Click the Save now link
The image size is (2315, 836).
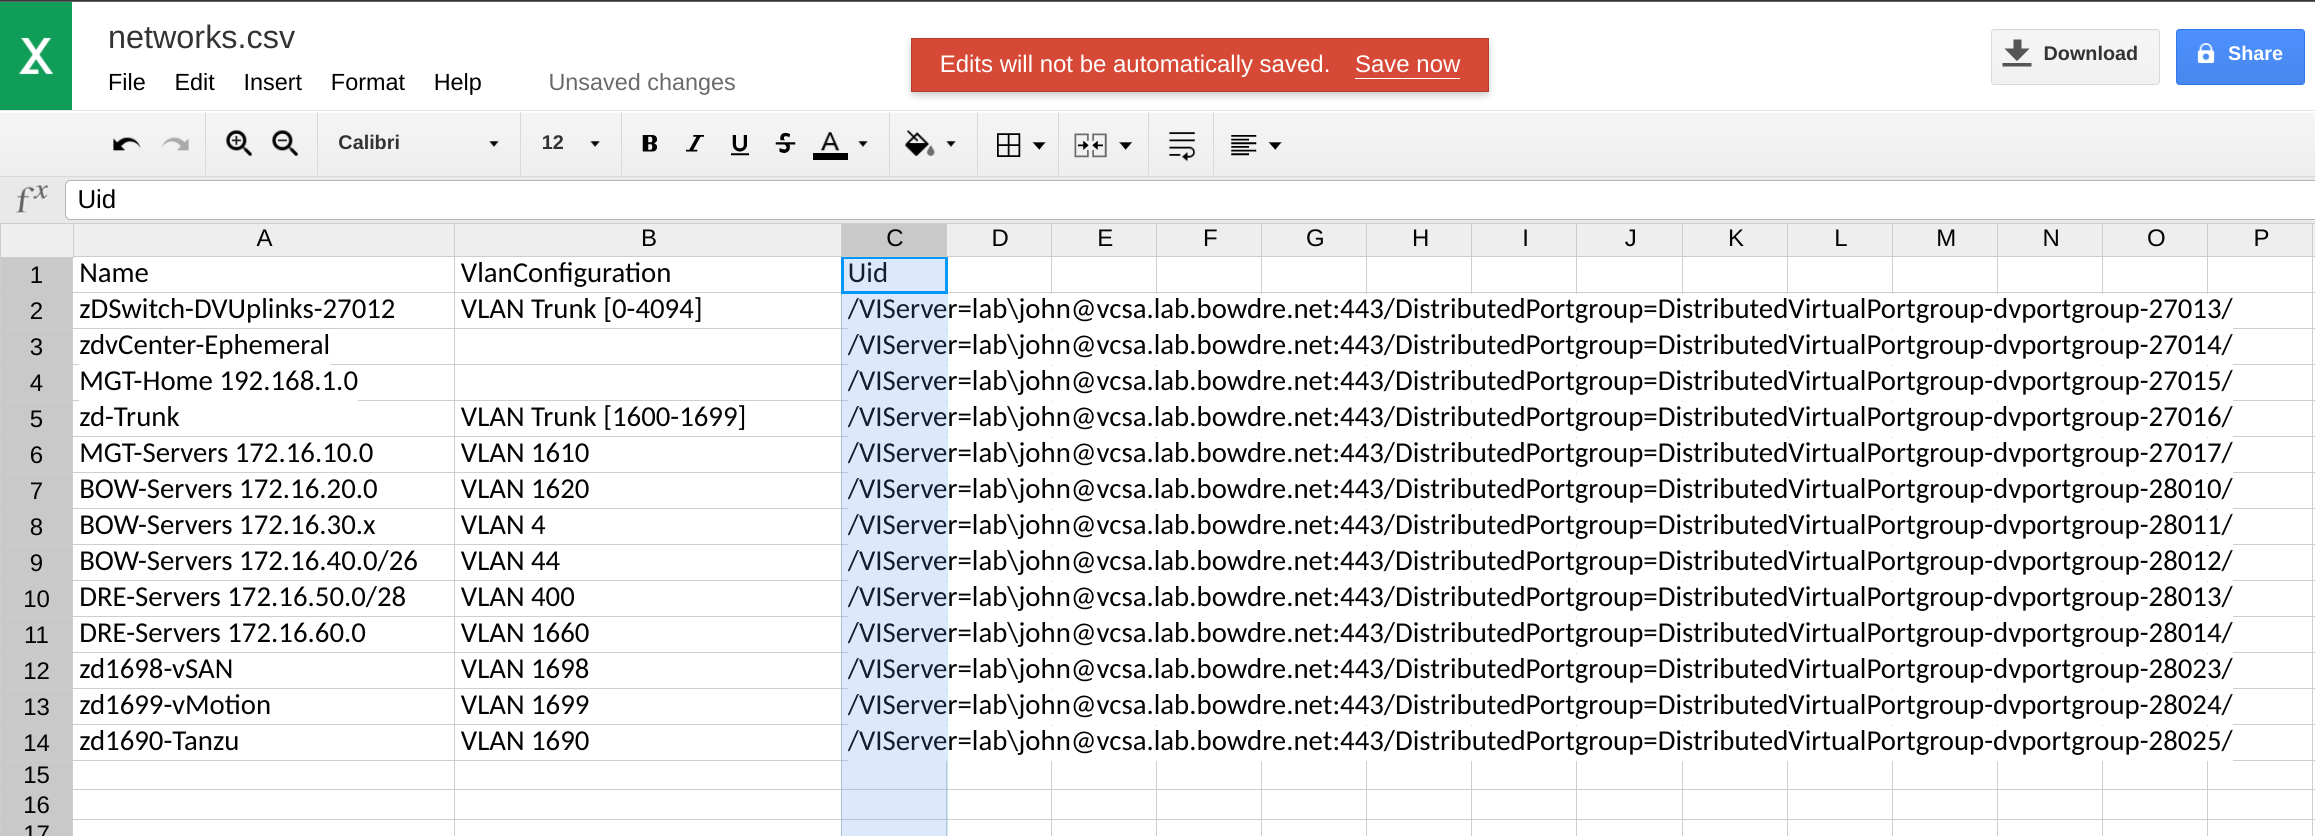click(x=1407, y=64)
